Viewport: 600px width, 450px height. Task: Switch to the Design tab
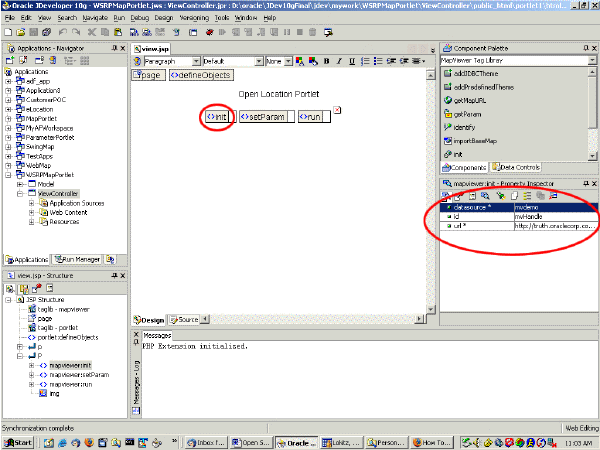149,320
